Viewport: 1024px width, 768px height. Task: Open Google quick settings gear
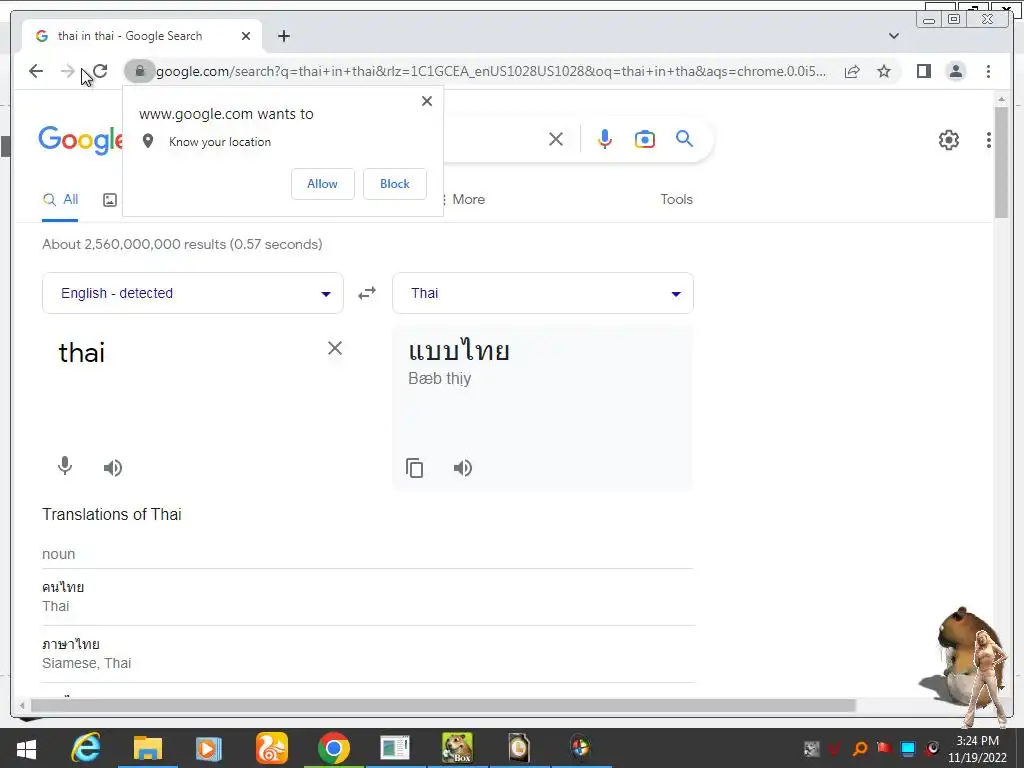948,140
